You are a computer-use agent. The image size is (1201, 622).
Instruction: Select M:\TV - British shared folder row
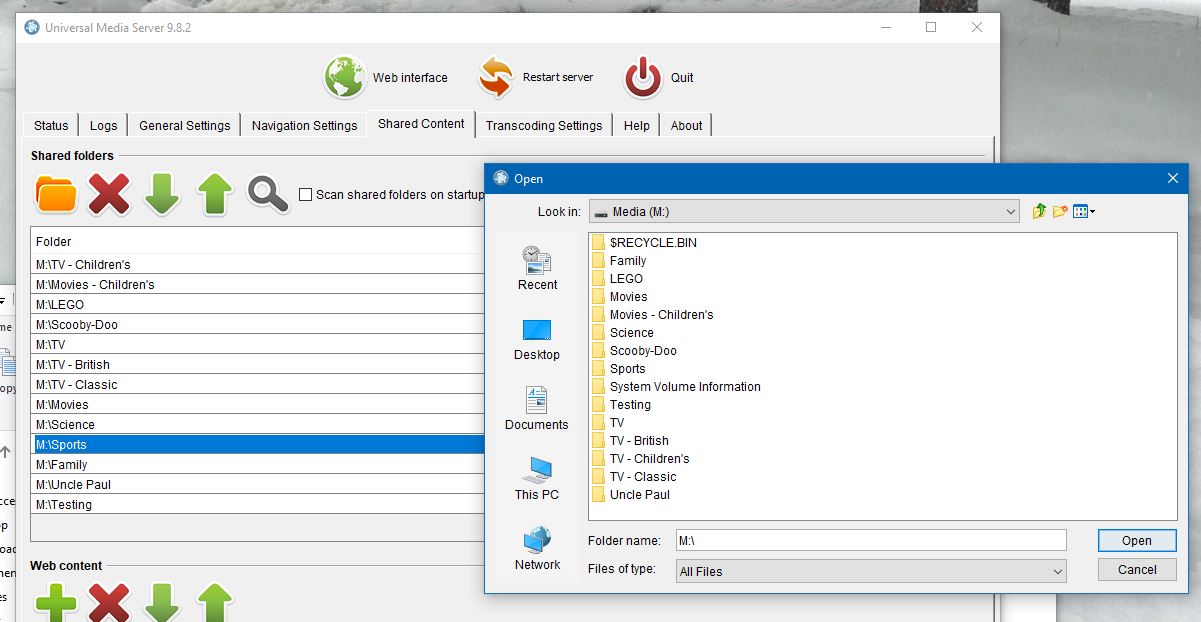[x=258, y=364]
